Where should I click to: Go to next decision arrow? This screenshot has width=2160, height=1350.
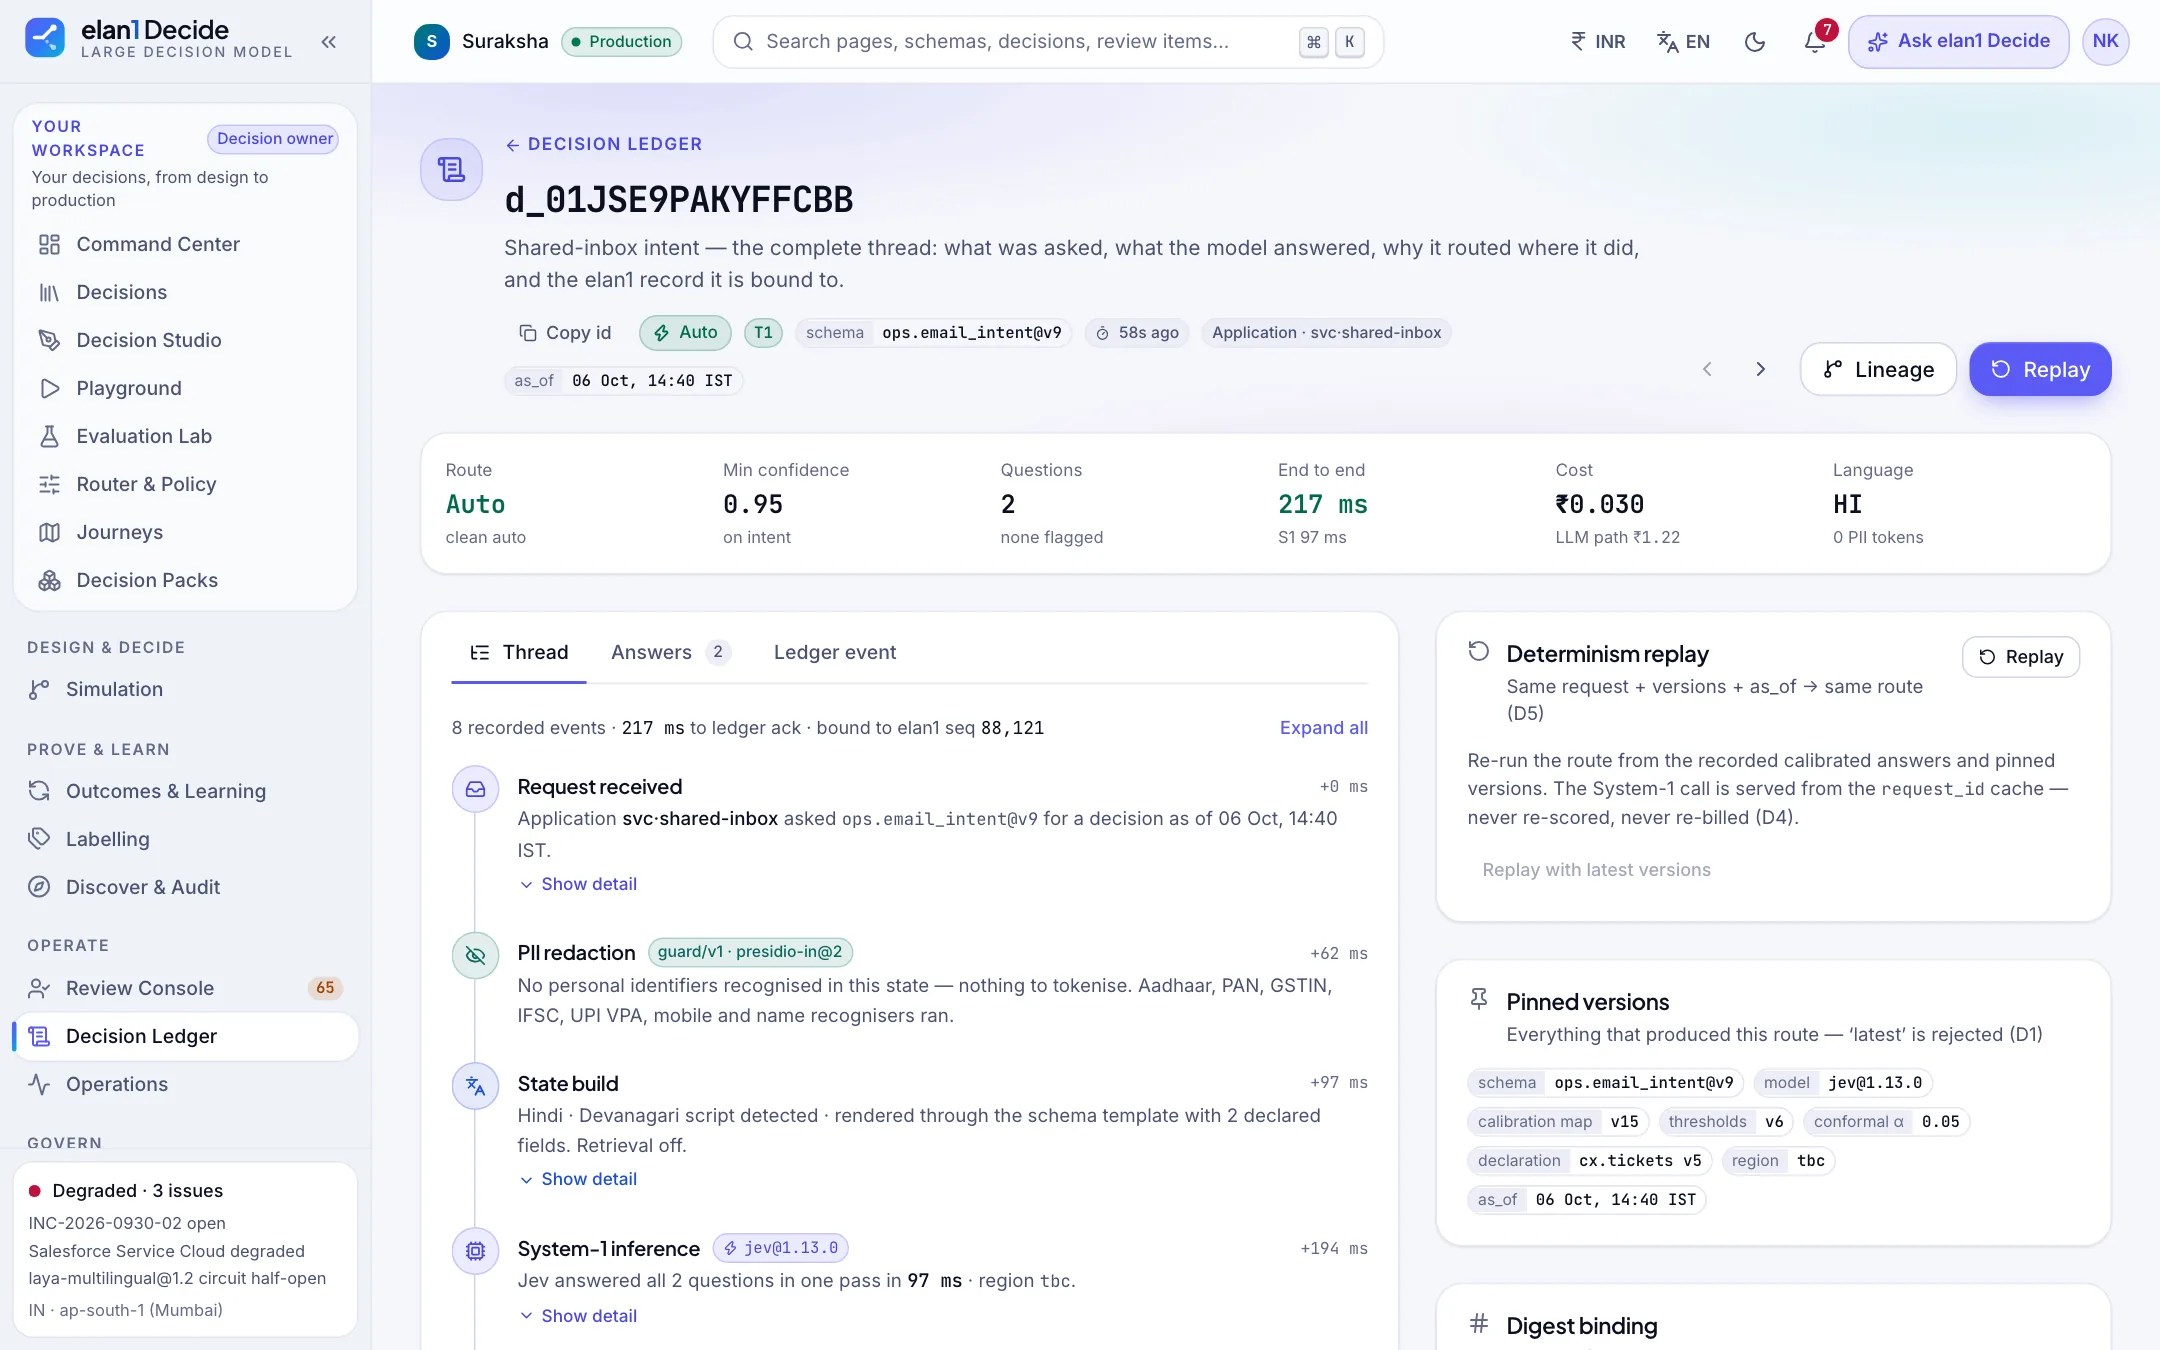[1760, 370]
